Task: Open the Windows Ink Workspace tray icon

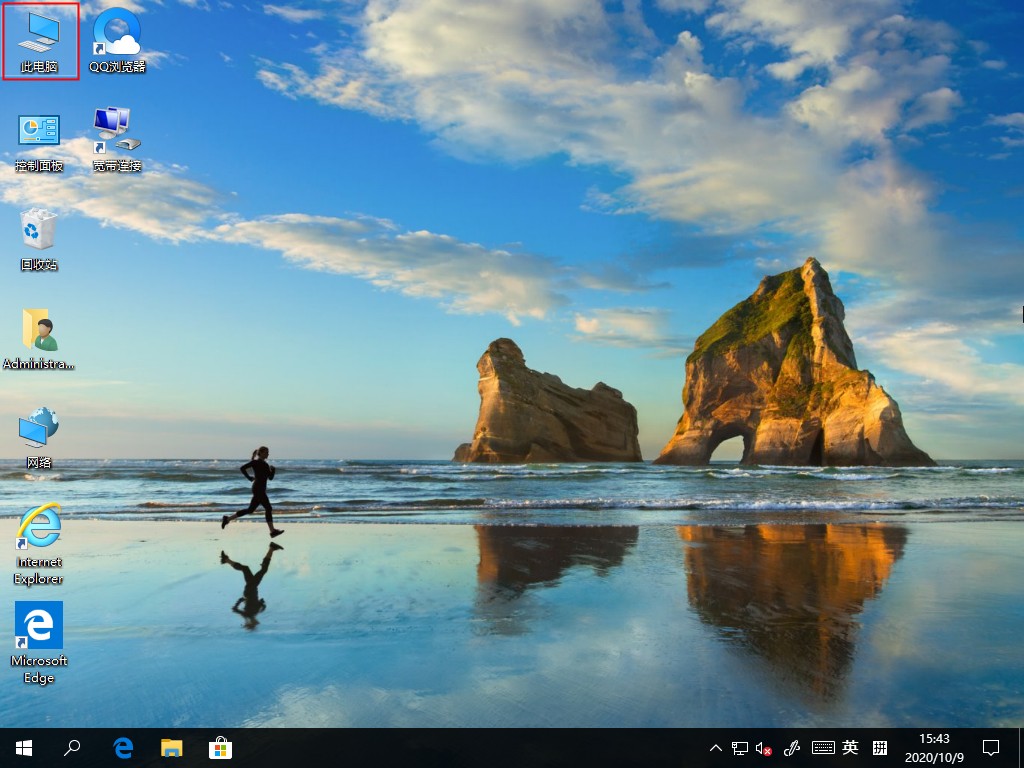Action: point(793,748)
